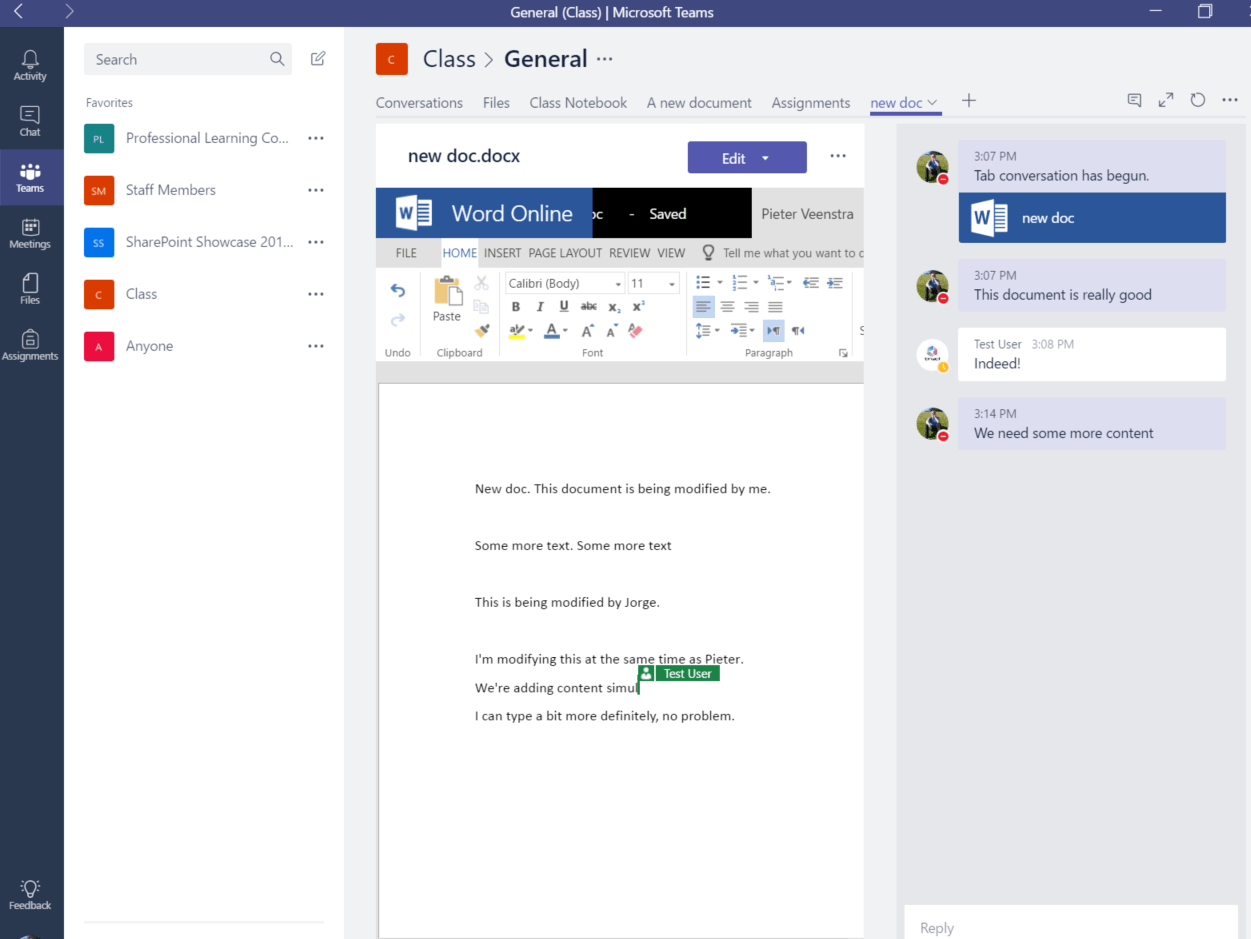
Task: Open more options for new doc.docx
Action: pos(838,156)
